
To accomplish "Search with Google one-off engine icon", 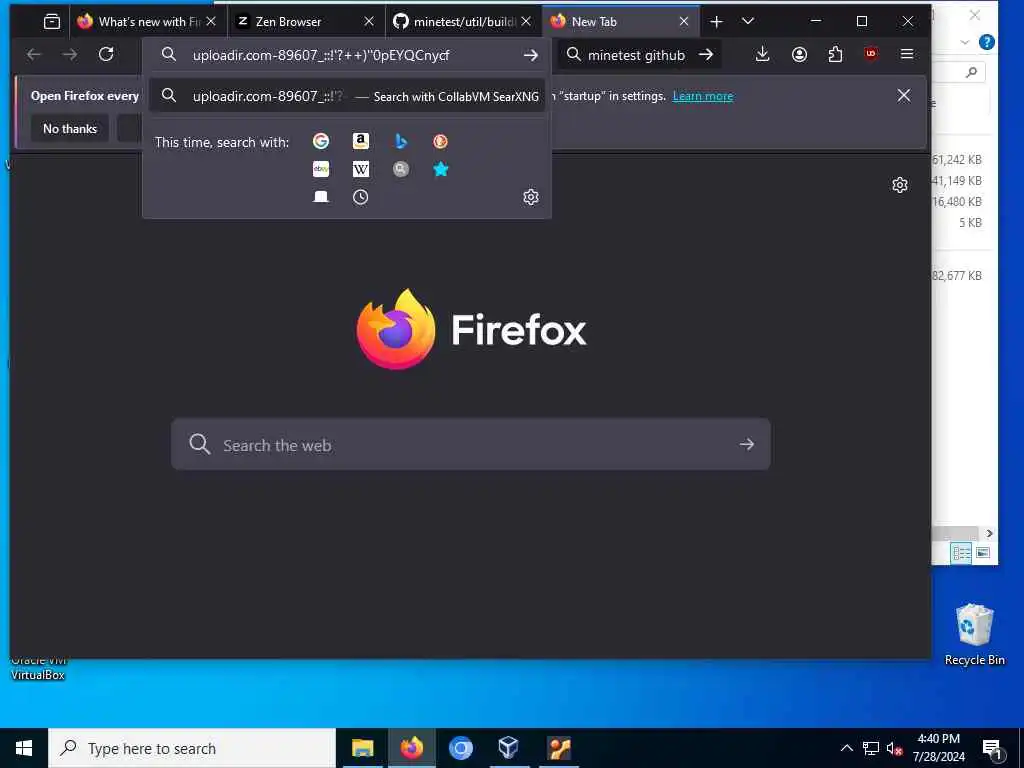I will tap(321, 141).
